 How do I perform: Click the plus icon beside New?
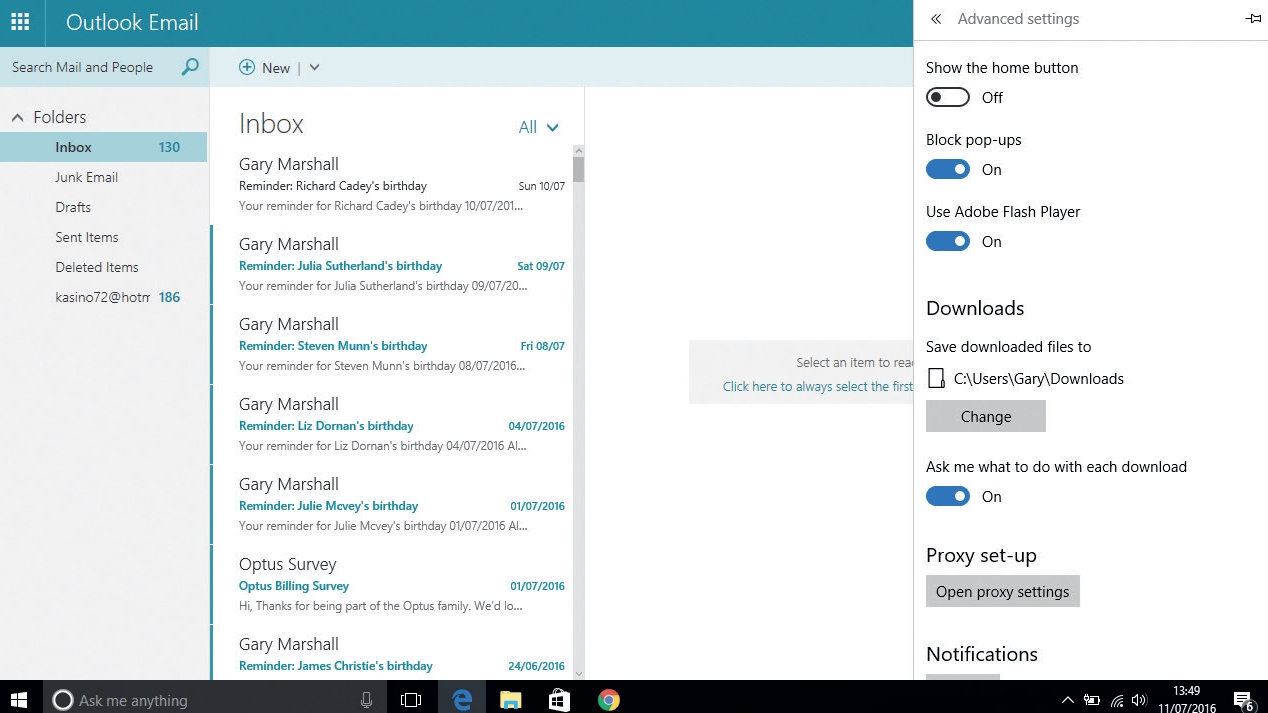[247, 67]
